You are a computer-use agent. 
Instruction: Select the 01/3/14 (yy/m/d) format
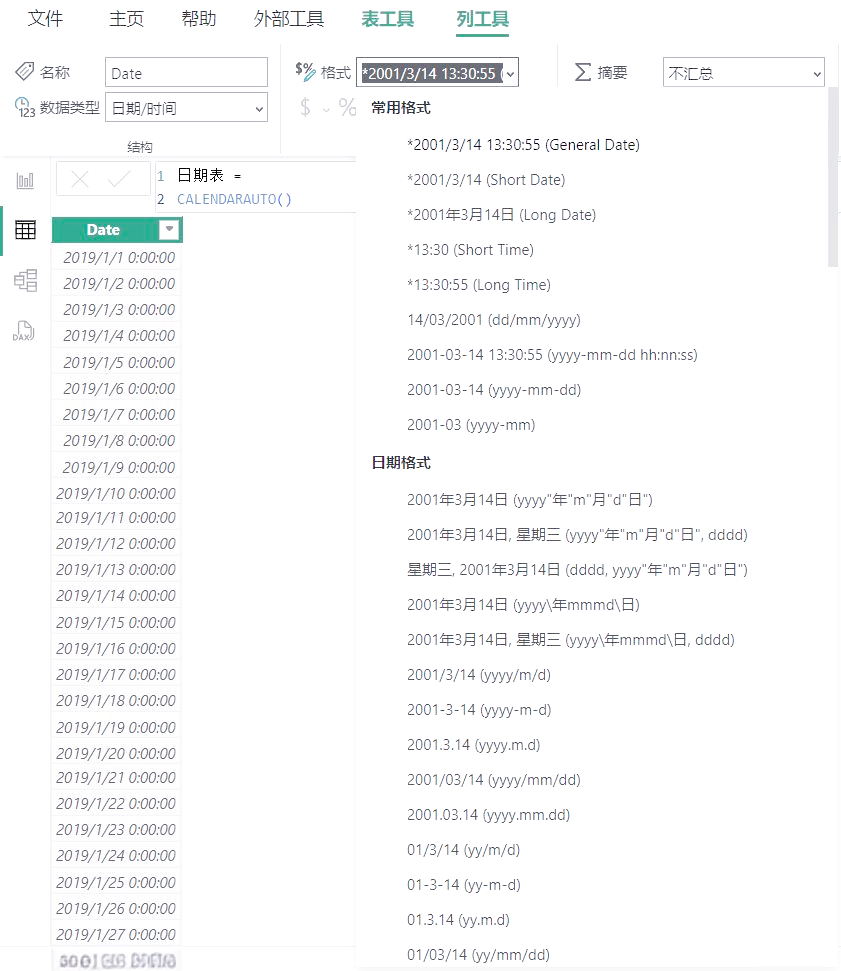(463, 850)
